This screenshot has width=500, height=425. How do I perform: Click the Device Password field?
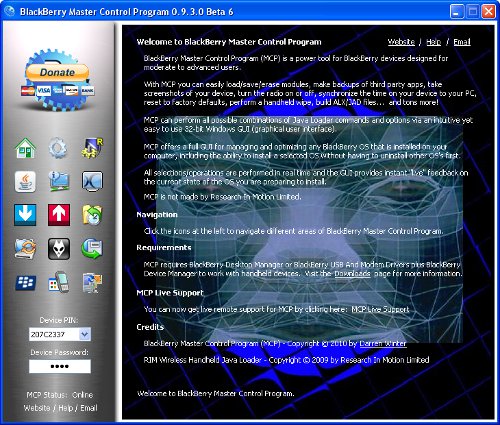coord(60,366)
